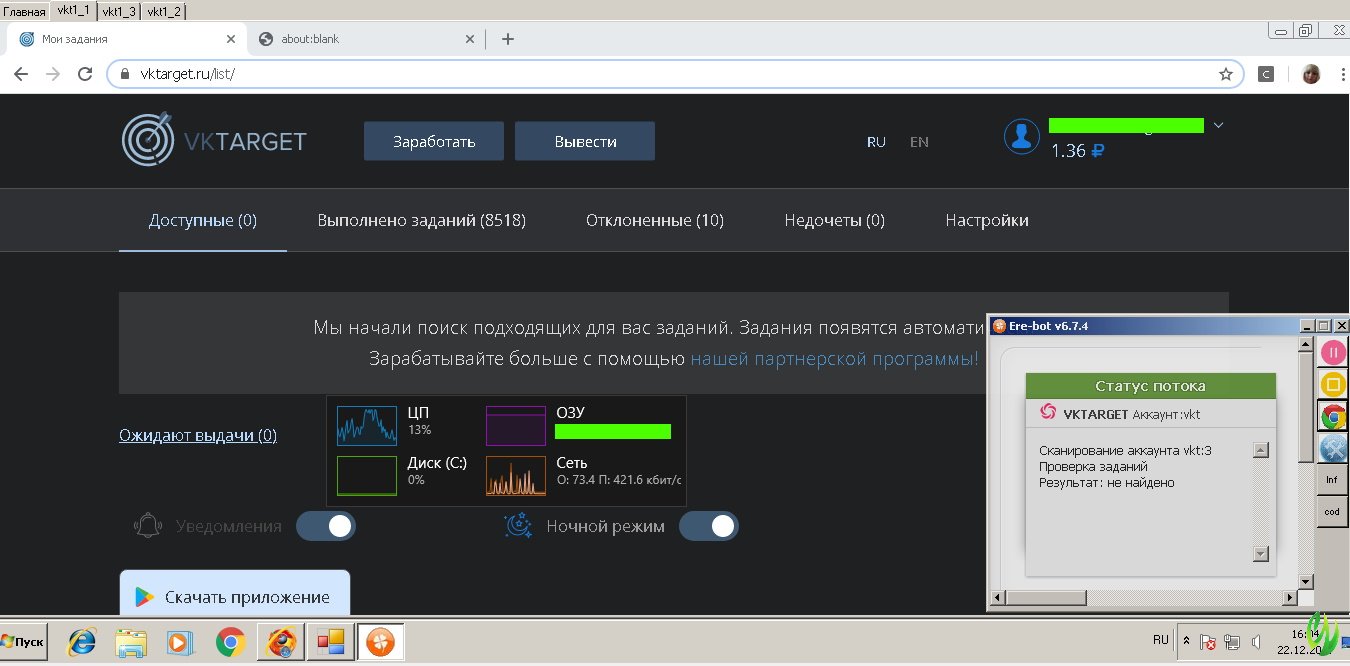Click the Ere-bot horizontal scrollbar right arrow
Viewport: 1350px width, 666px height.
[1289, 600]
